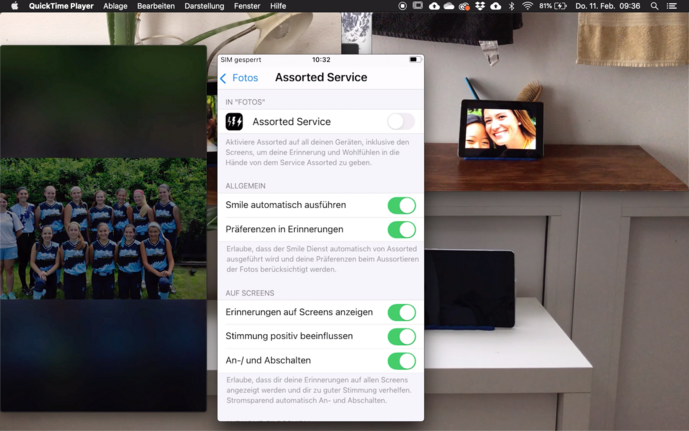The height and width of the screenshot is (431, 689).
Task: Toggle the An-/ und Abschalten switch
Action: (401, 361)
